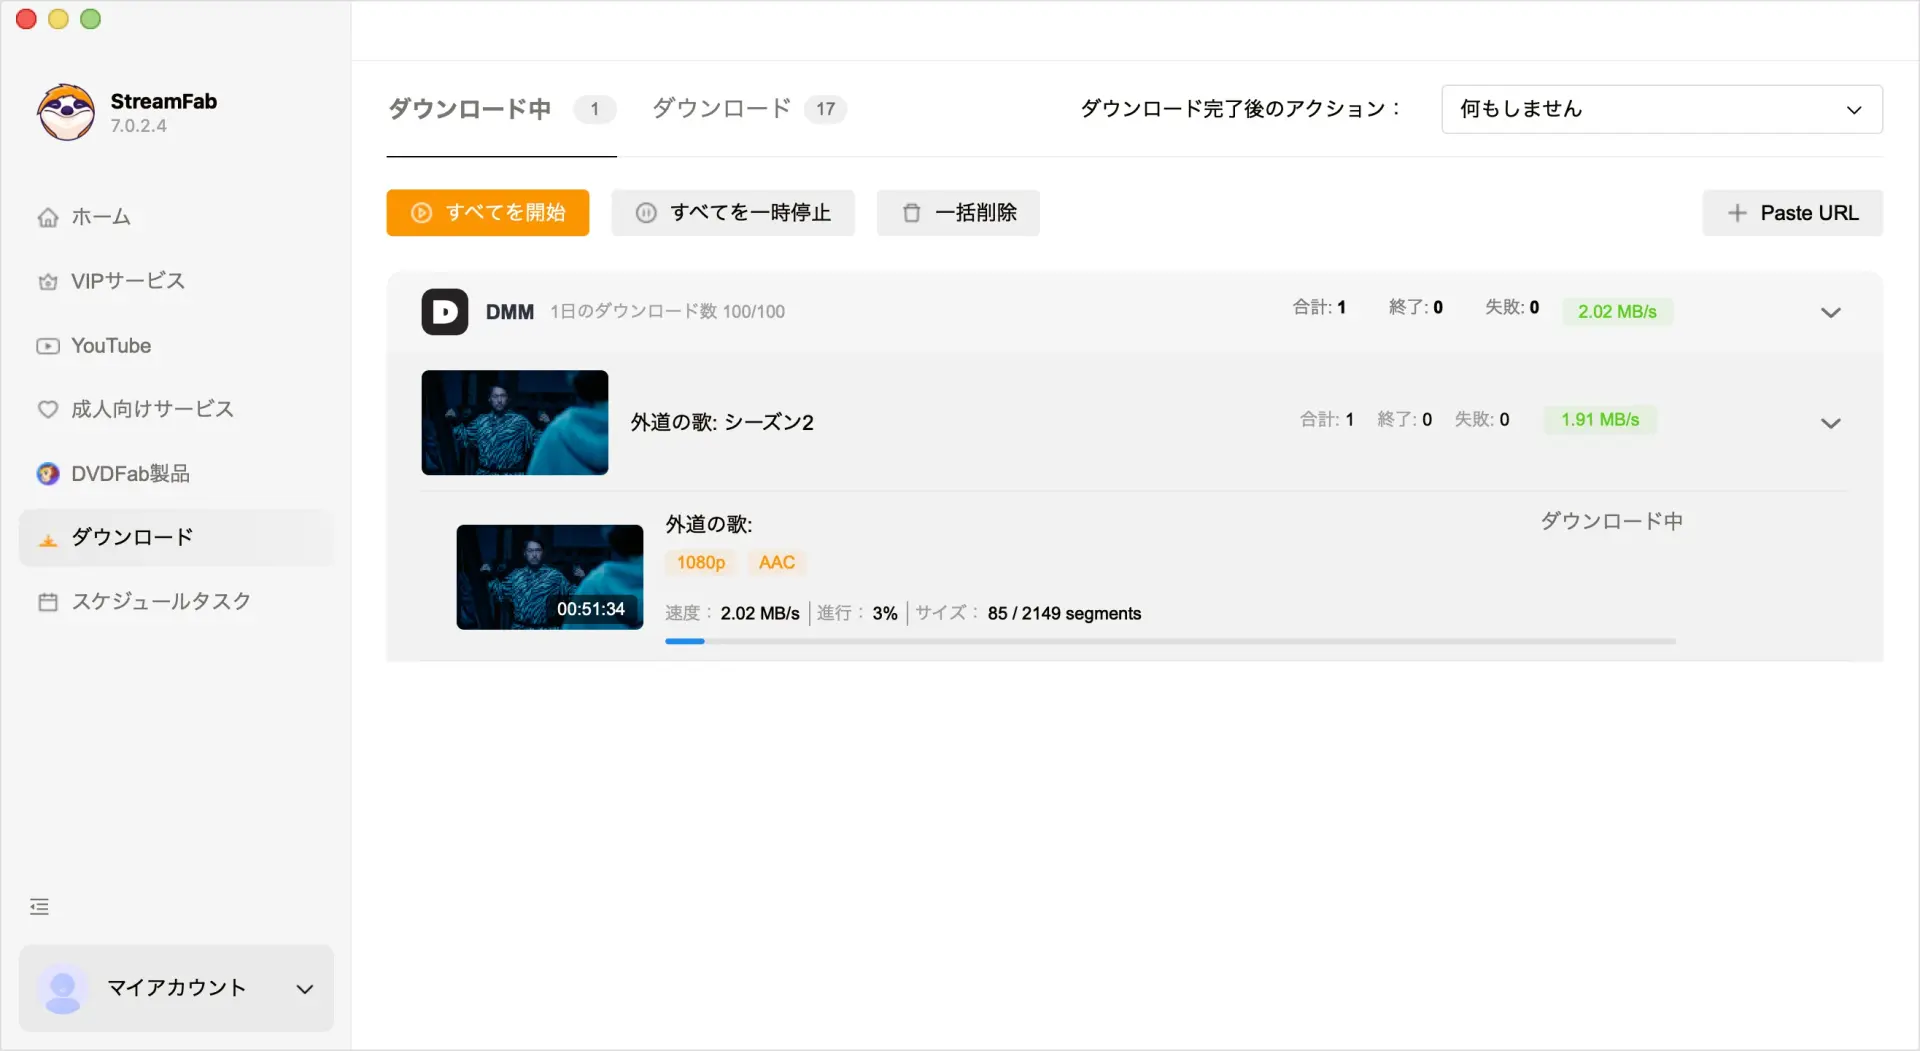Click the home icon in the sidebar
This screenshot has width=1920, height=1051.
click(x=48, y=217)
